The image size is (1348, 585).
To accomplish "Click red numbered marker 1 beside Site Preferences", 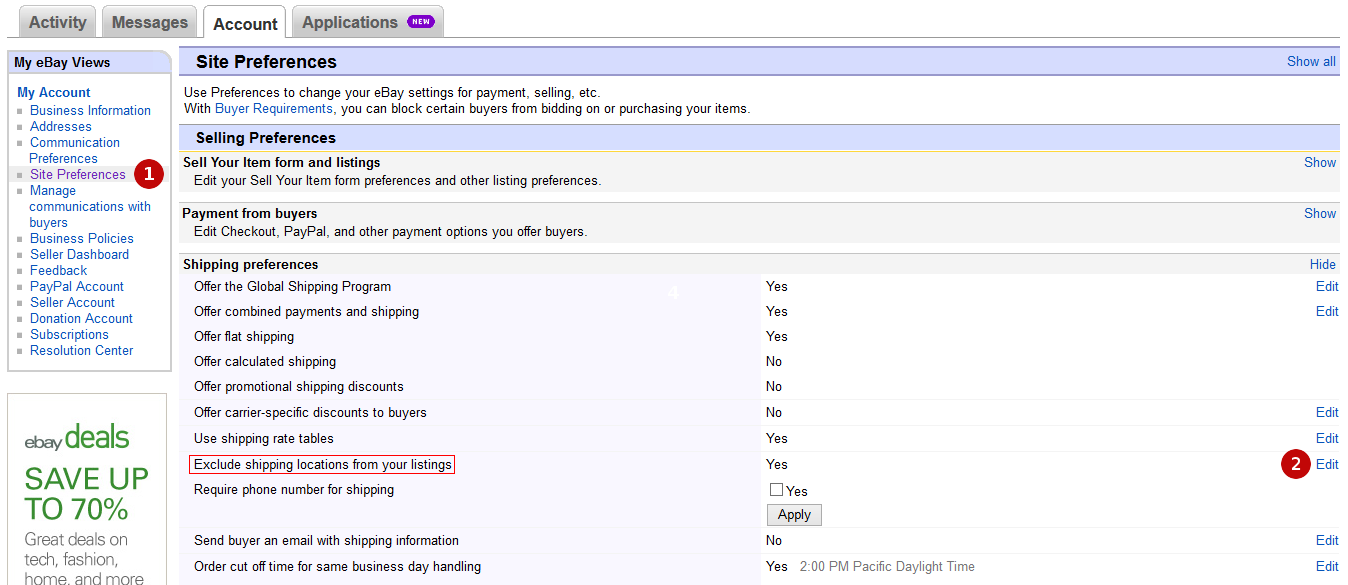I will tap(148, 174).
